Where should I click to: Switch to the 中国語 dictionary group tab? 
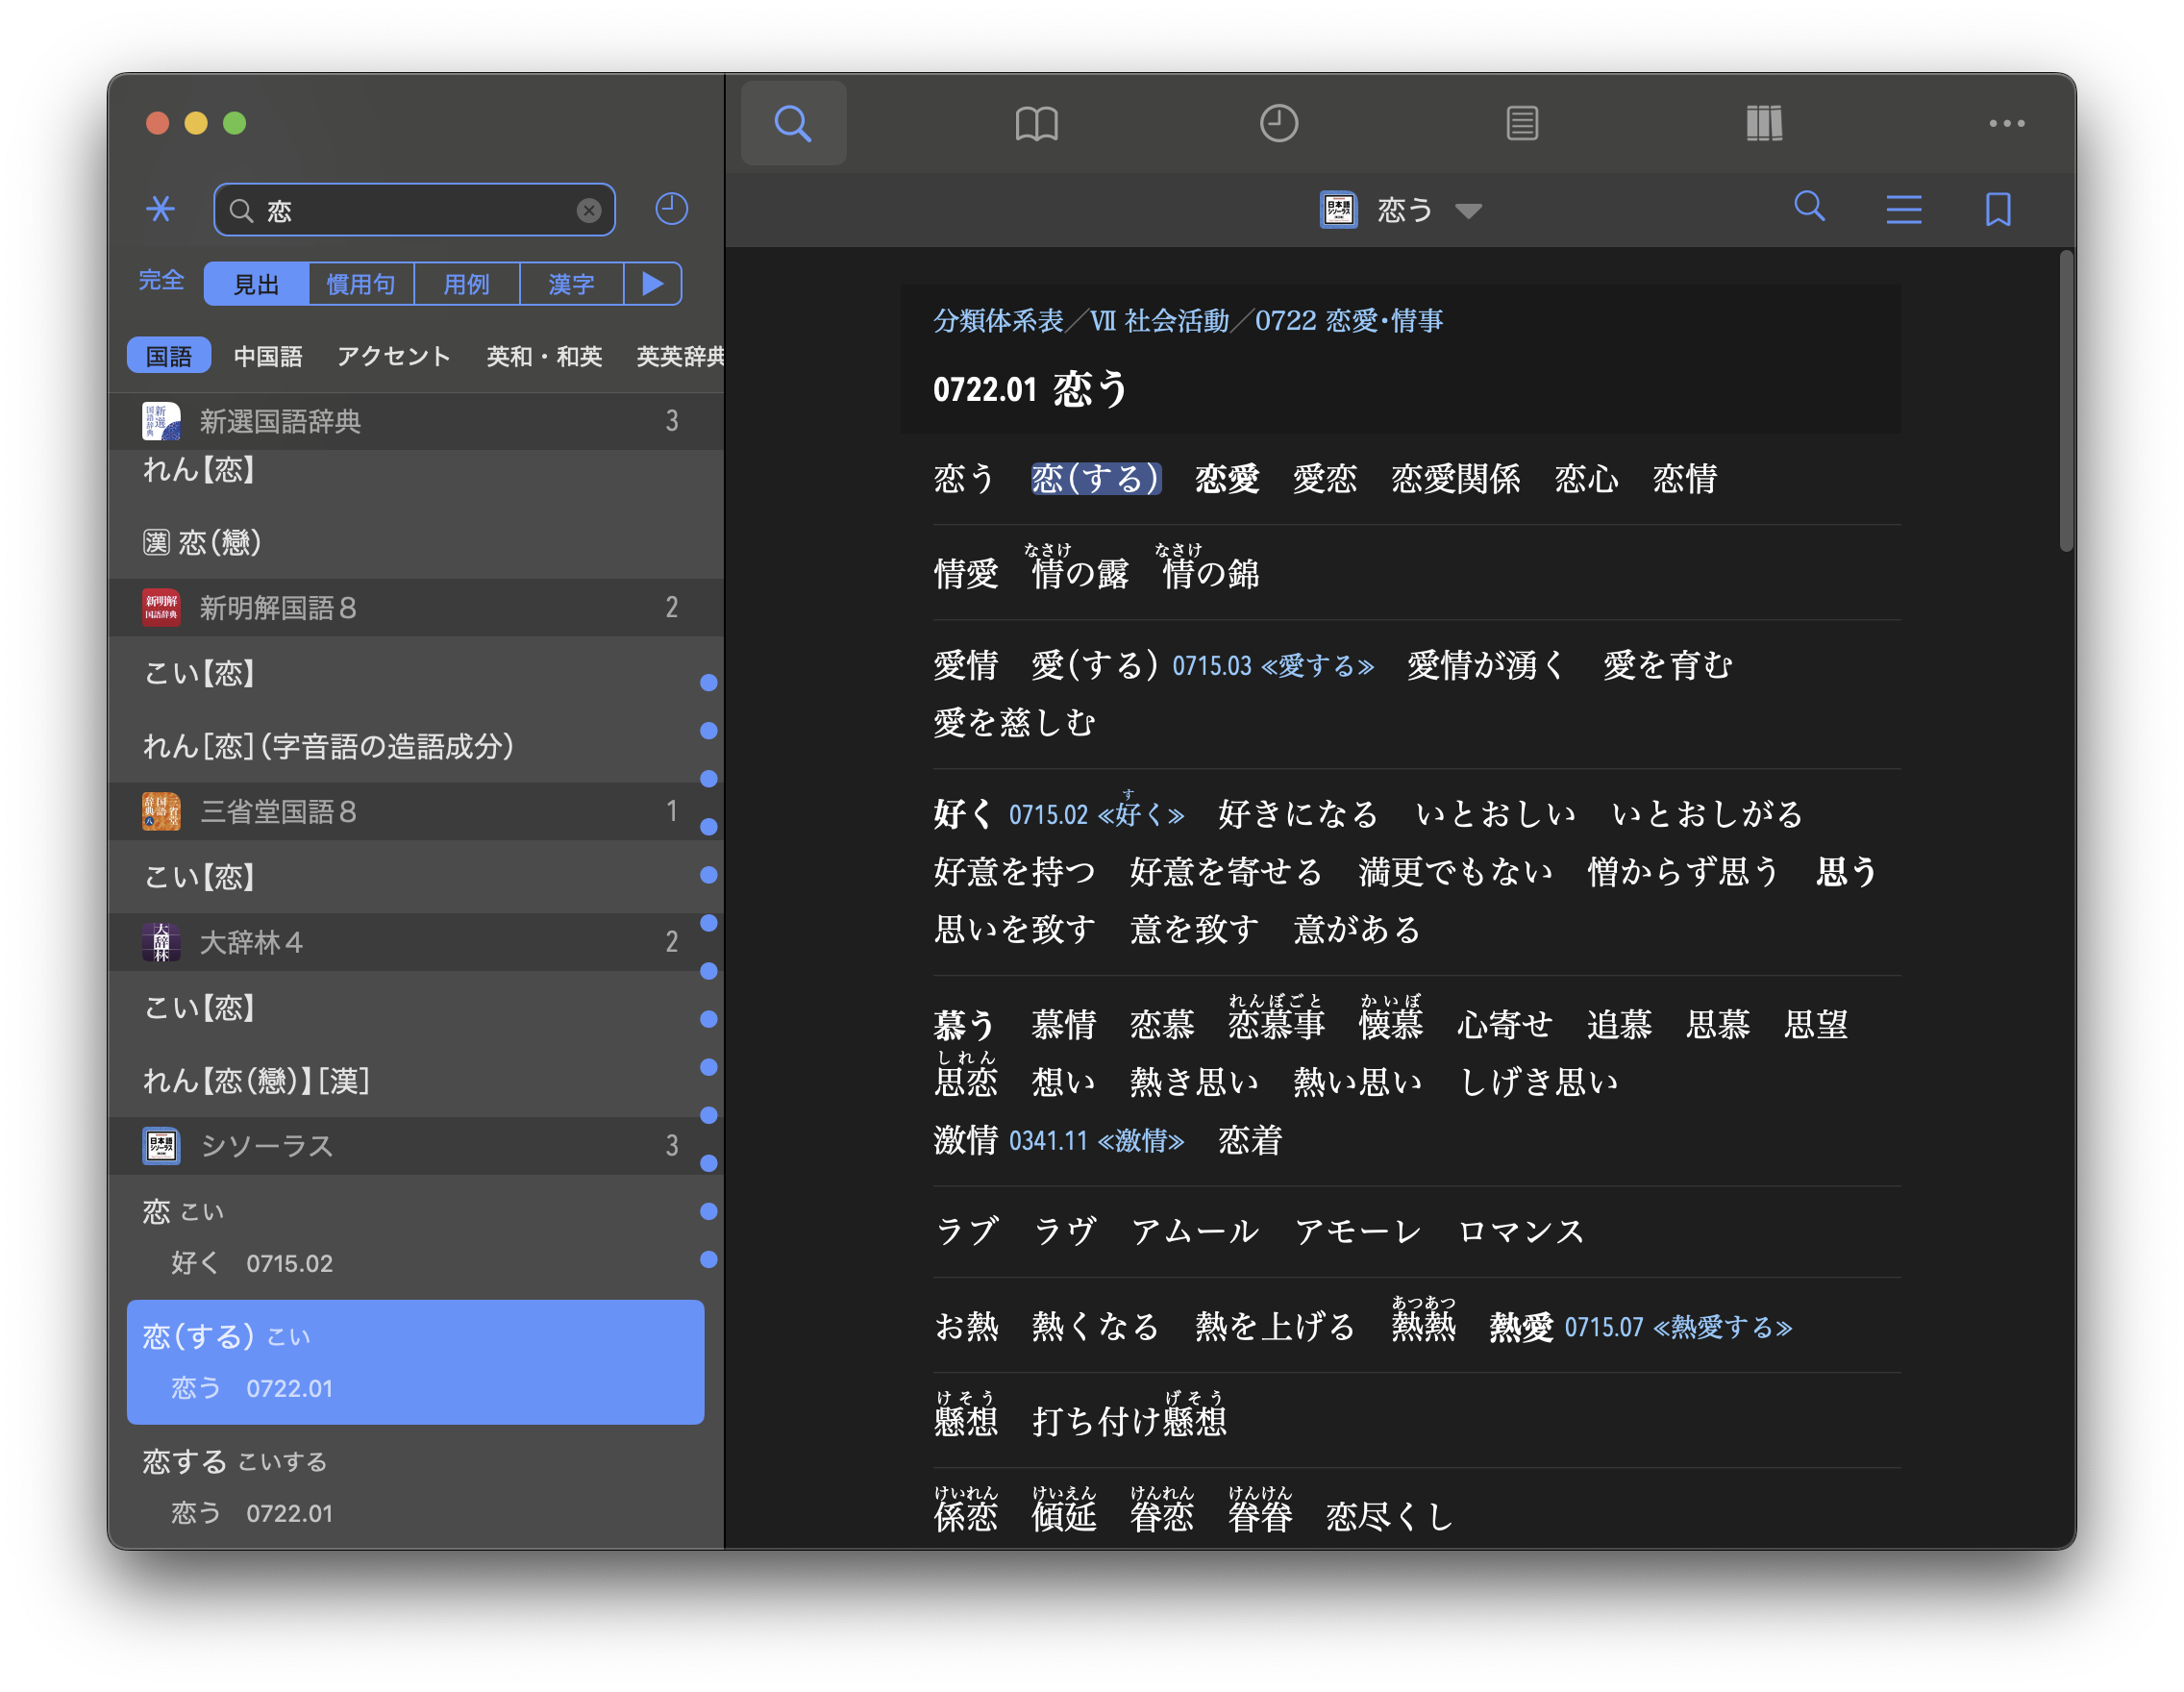click(267, 357)
